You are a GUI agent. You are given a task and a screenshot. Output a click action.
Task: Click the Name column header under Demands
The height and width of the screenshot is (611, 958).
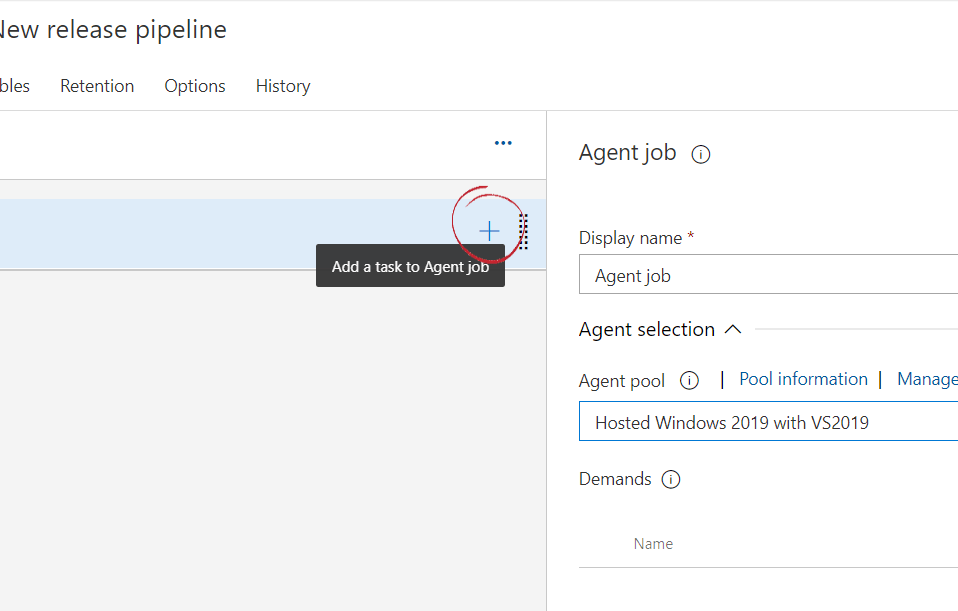pyautogui.click(x=653, y=544)
